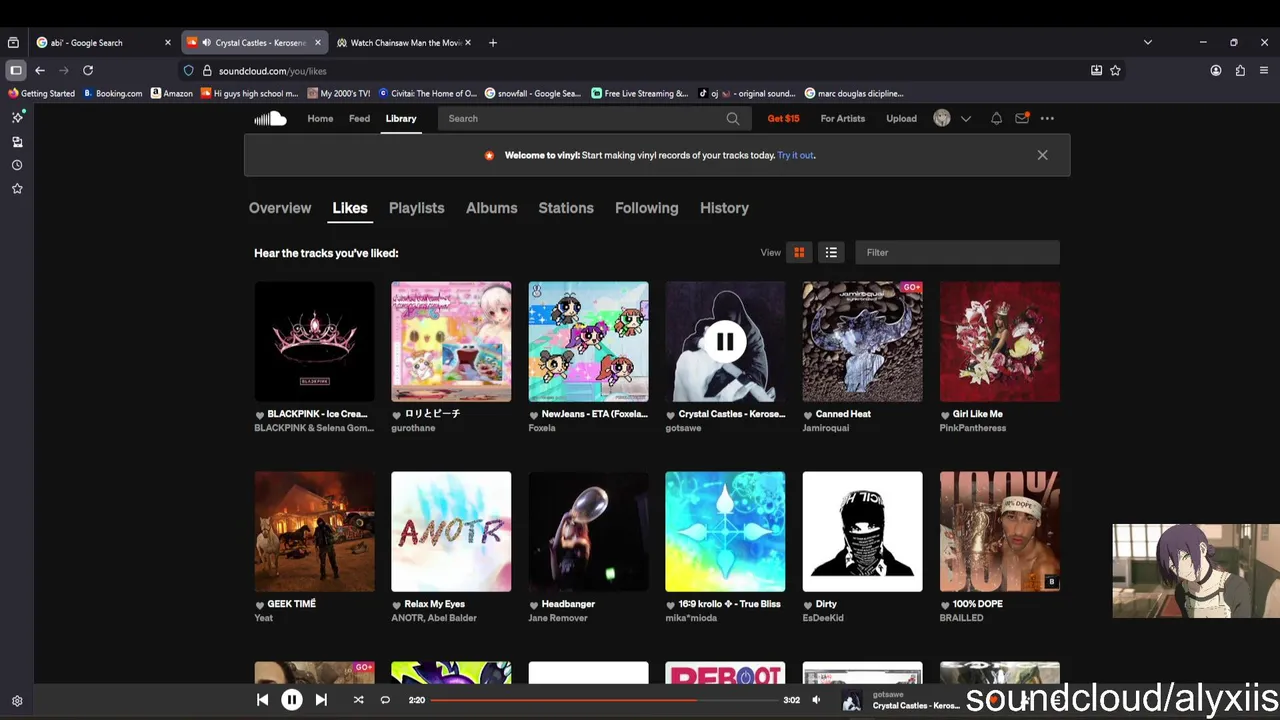Seek on the track progress bar
1280x720 pixels.
[606, 700]
